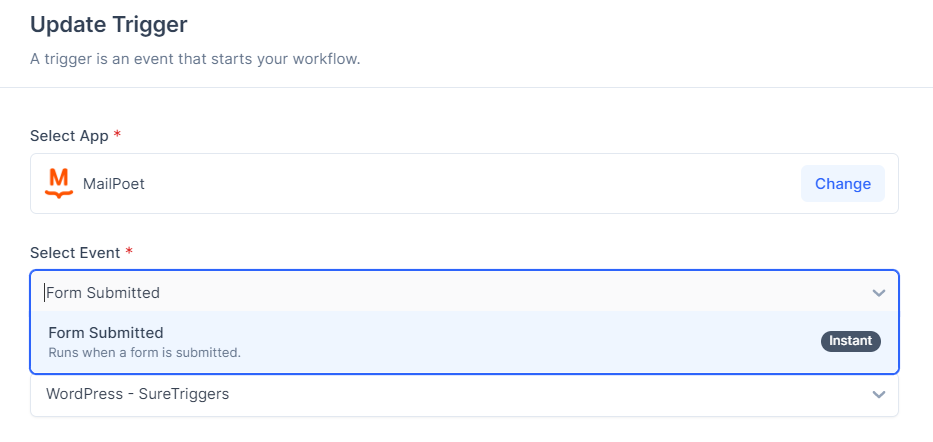This screenshot has height=442, width=933.
Task: Click red asterisk beside Select Event
Action: coord(129,252)
